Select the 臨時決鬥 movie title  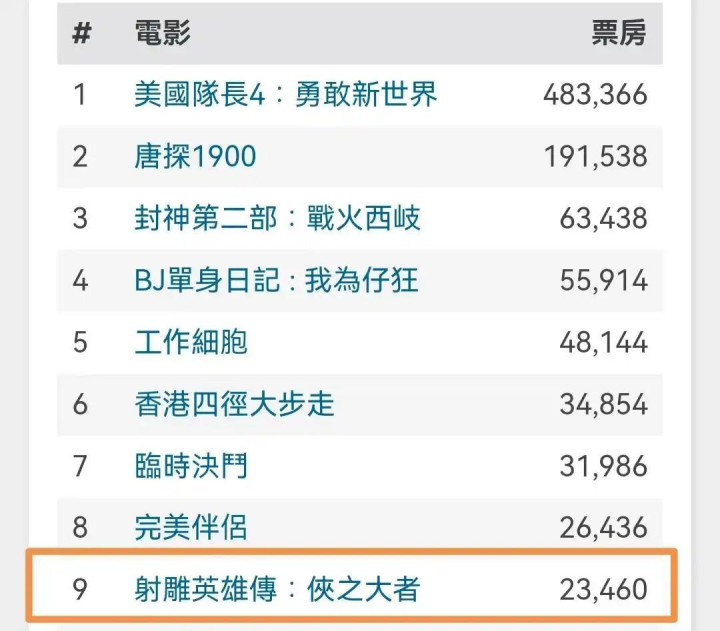pyautogui.click(x=191, y=466)
